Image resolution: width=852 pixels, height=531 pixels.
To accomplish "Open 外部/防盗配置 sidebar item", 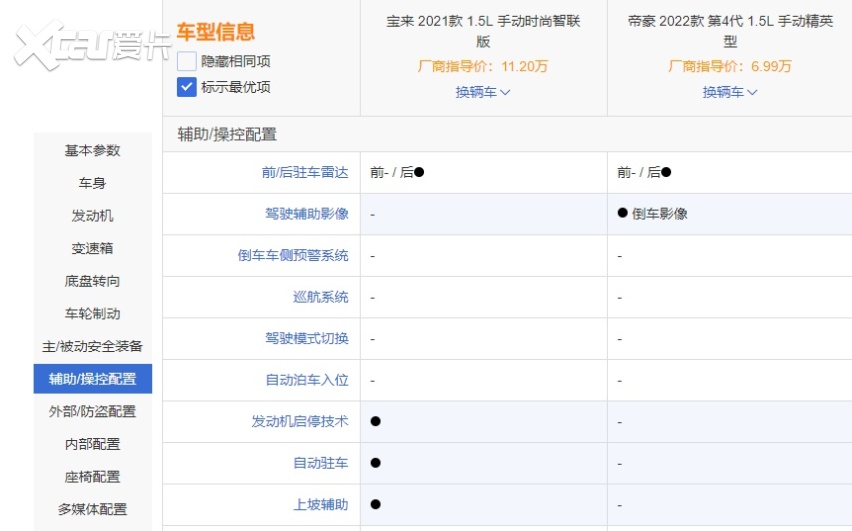I will coord(92,411).
